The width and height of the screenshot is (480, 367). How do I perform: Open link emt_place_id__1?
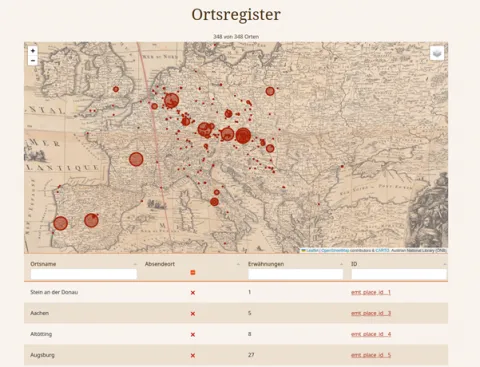[371, 292]
